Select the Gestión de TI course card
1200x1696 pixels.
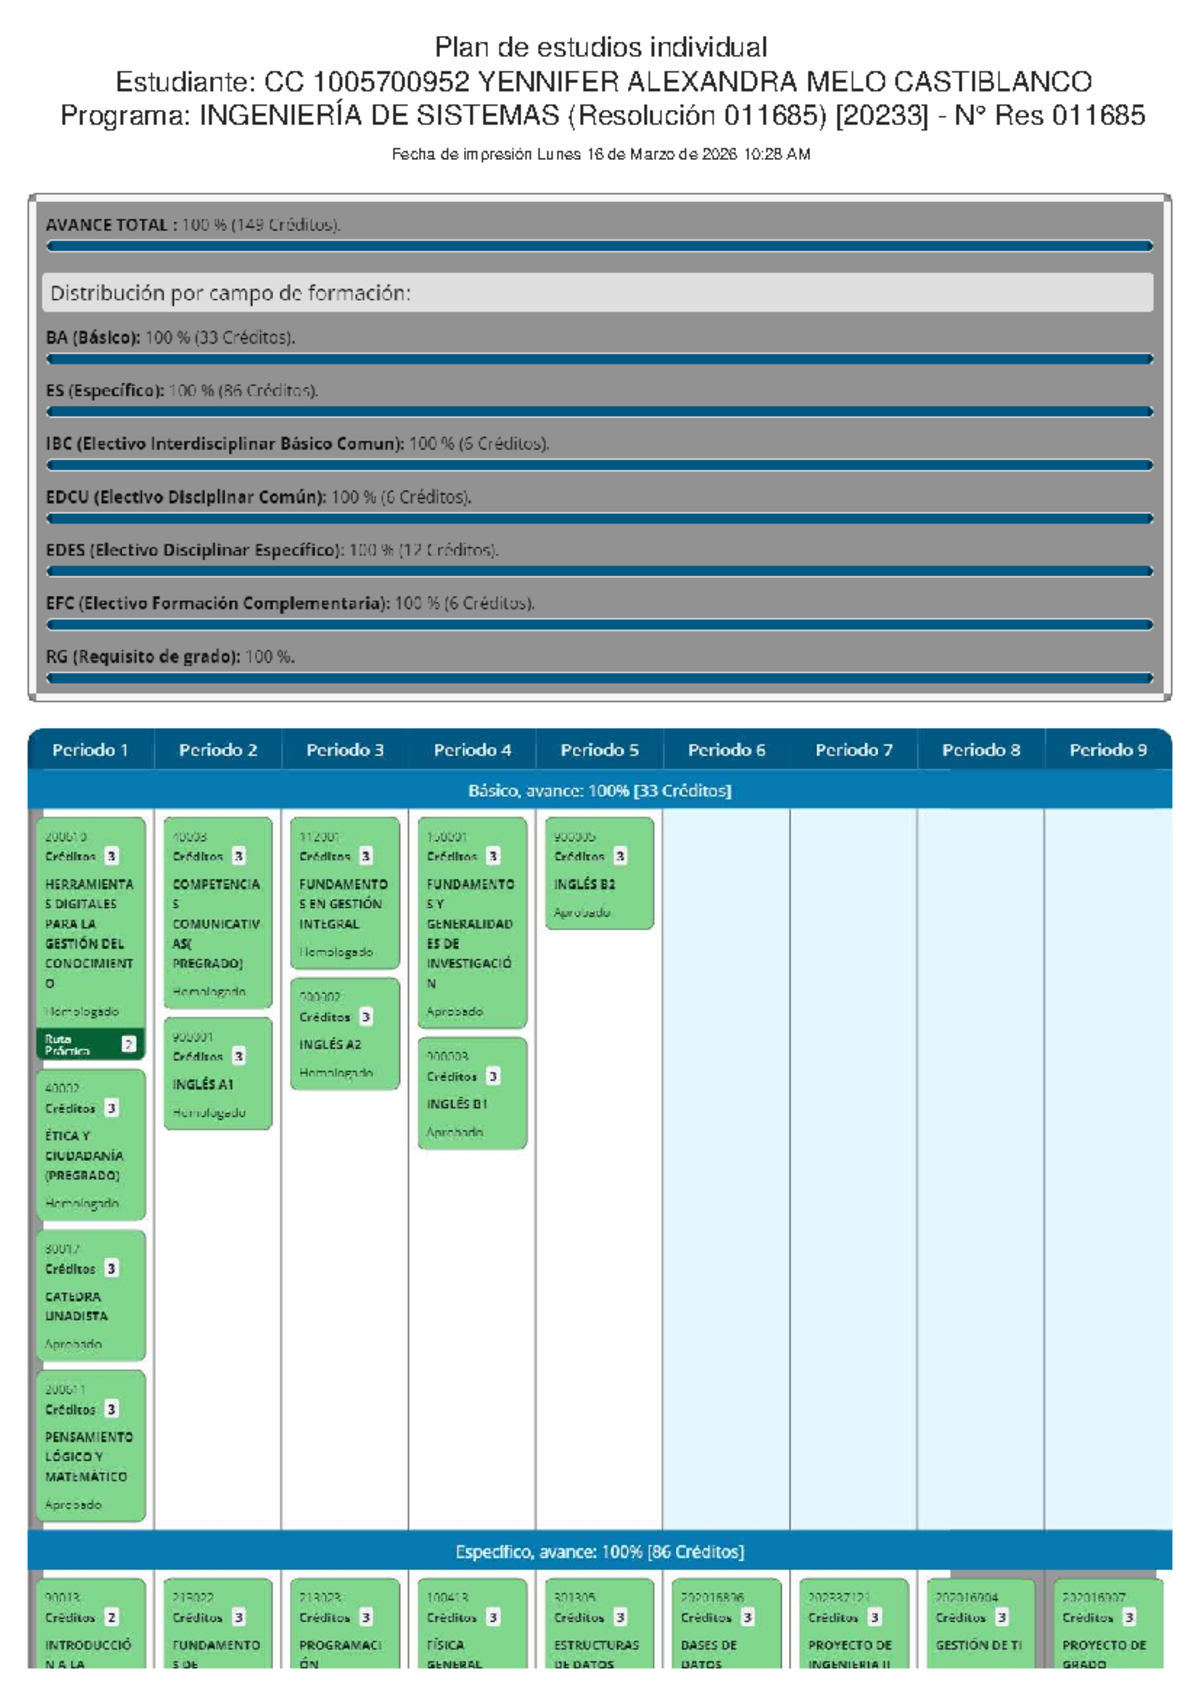click(x=981, y=1624)
